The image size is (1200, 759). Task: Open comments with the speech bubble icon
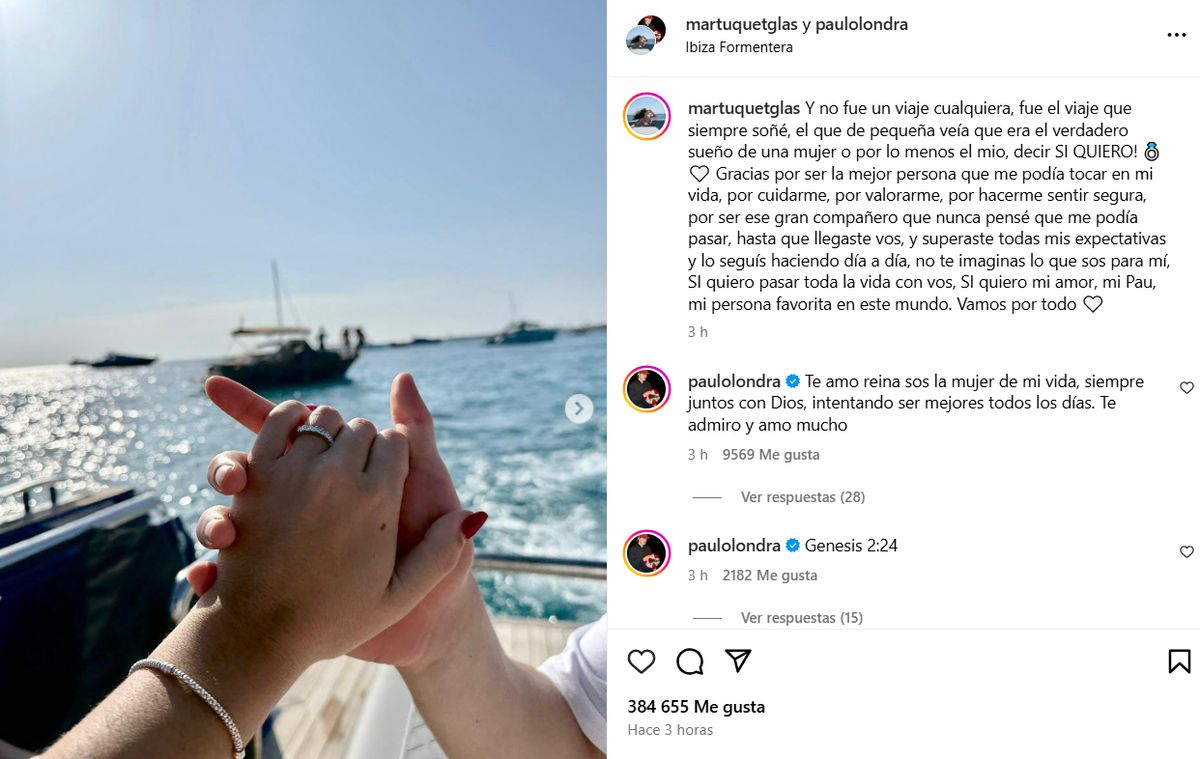[x=690, y=661]
